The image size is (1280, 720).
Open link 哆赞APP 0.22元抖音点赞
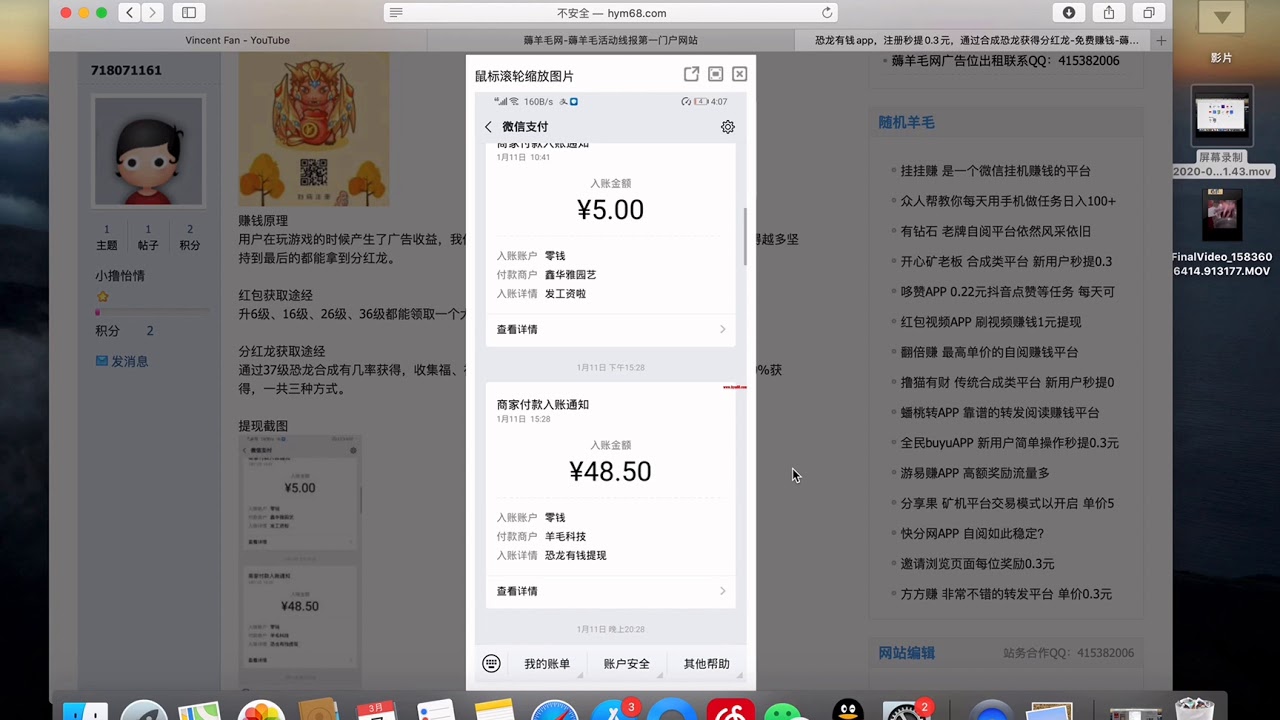click(x=1007, y=292)
